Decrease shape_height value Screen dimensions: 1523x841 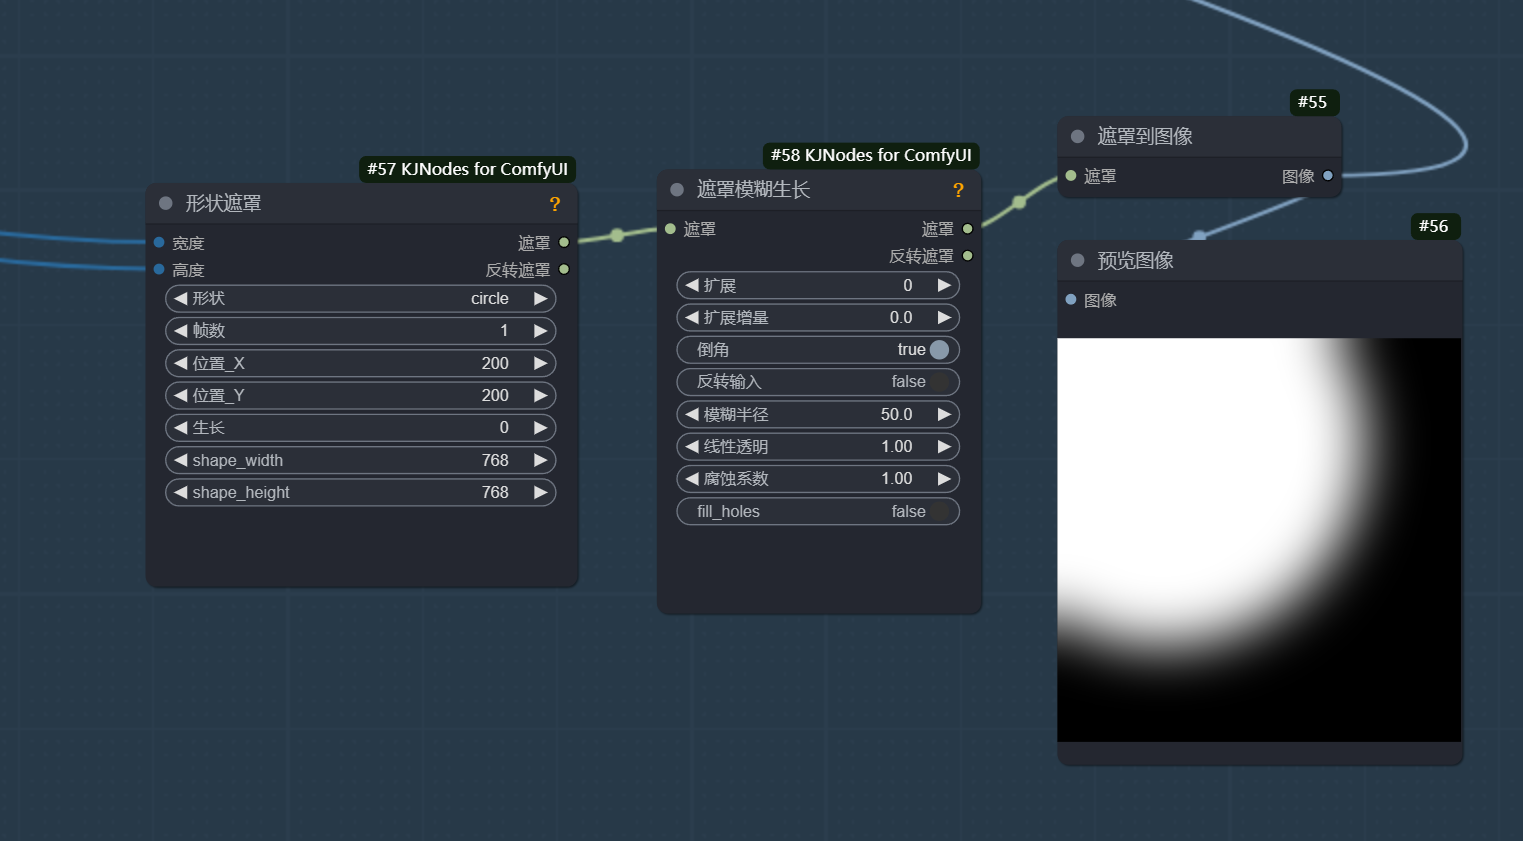(181, 492)
